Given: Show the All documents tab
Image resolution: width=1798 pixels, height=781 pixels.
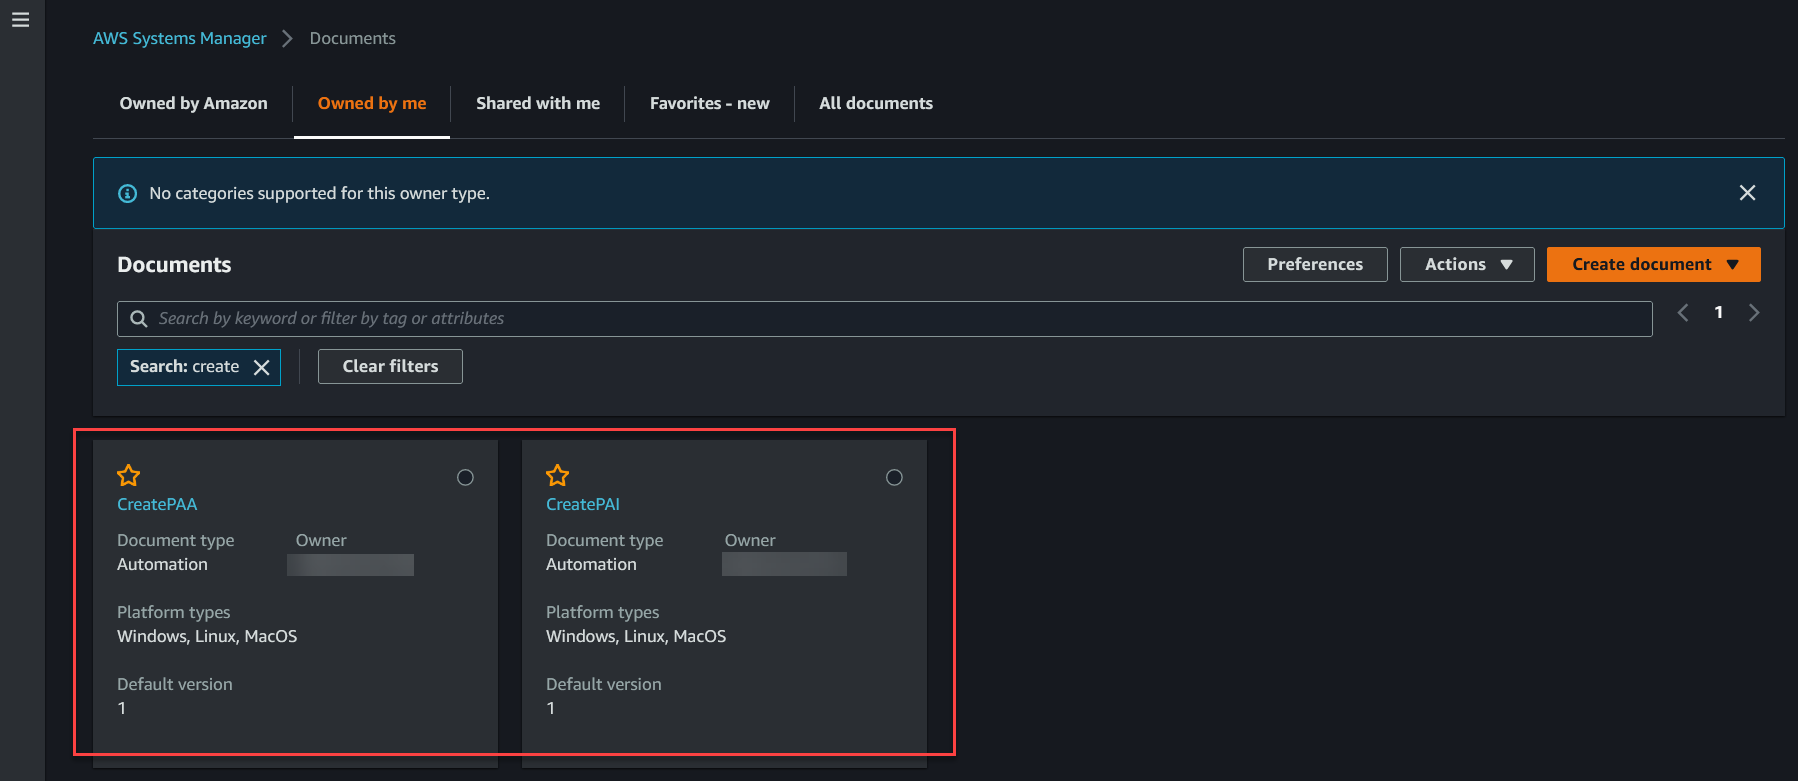Looking at the screenshot, I should point(876,103).
